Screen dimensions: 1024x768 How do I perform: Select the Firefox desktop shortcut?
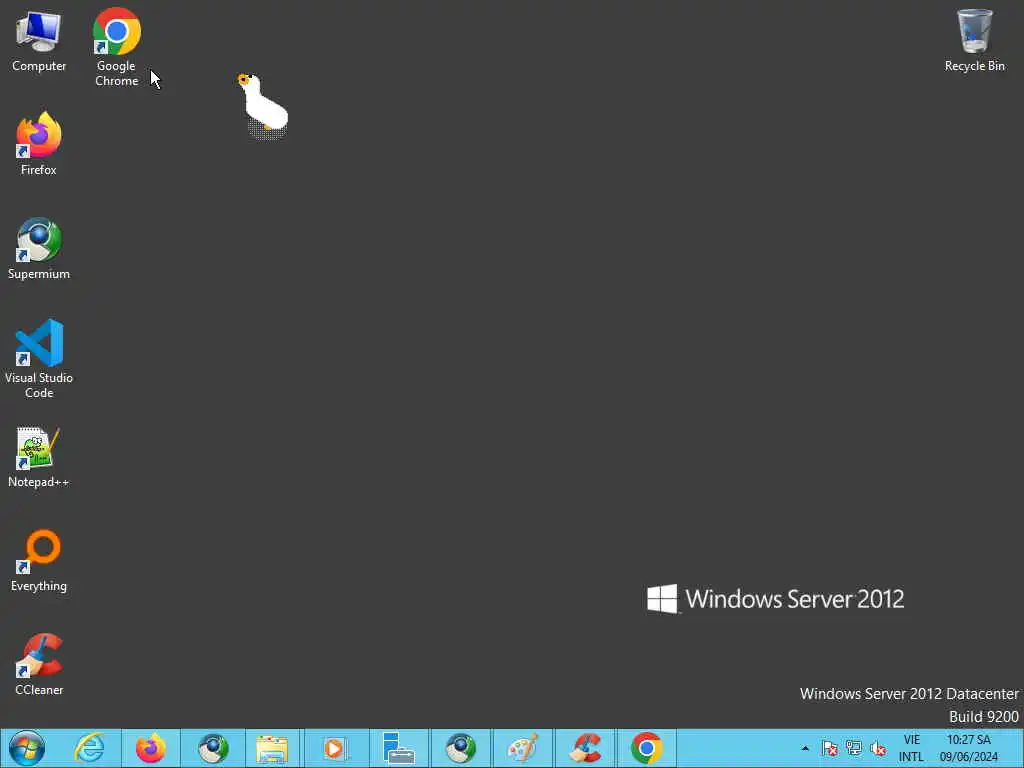tap(39, 144)
